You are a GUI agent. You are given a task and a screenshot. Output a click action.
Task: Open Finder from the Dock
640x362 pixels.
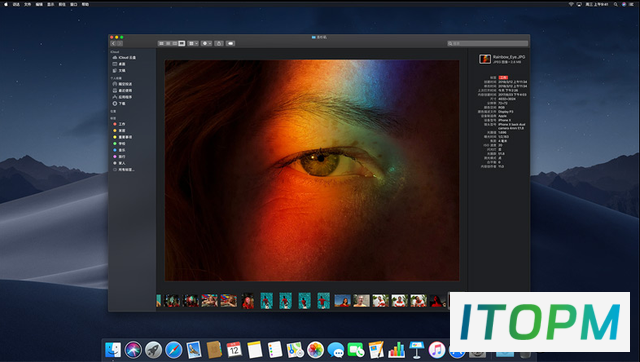113,350
